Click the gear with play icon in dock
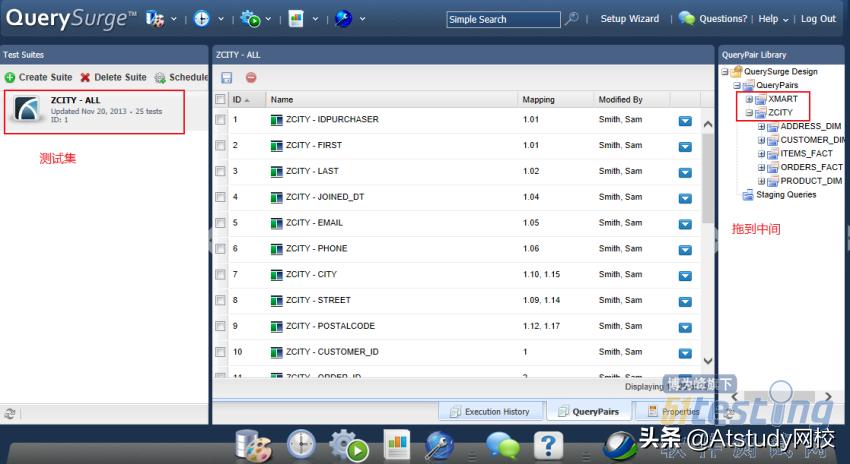 tap(350, 445)
